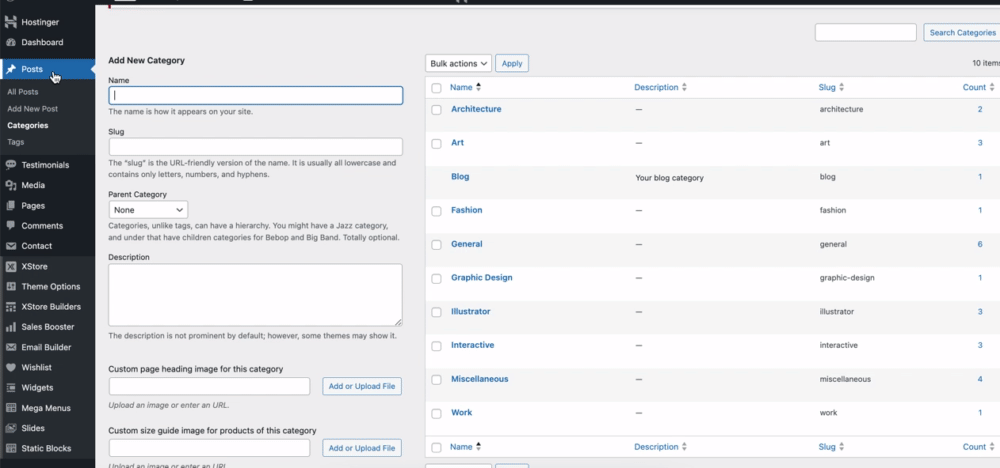The width and height of the screenshot is (1000, 468).
Task: Expand the Parent Category dropdown
Action: click(x=148, y=210)
